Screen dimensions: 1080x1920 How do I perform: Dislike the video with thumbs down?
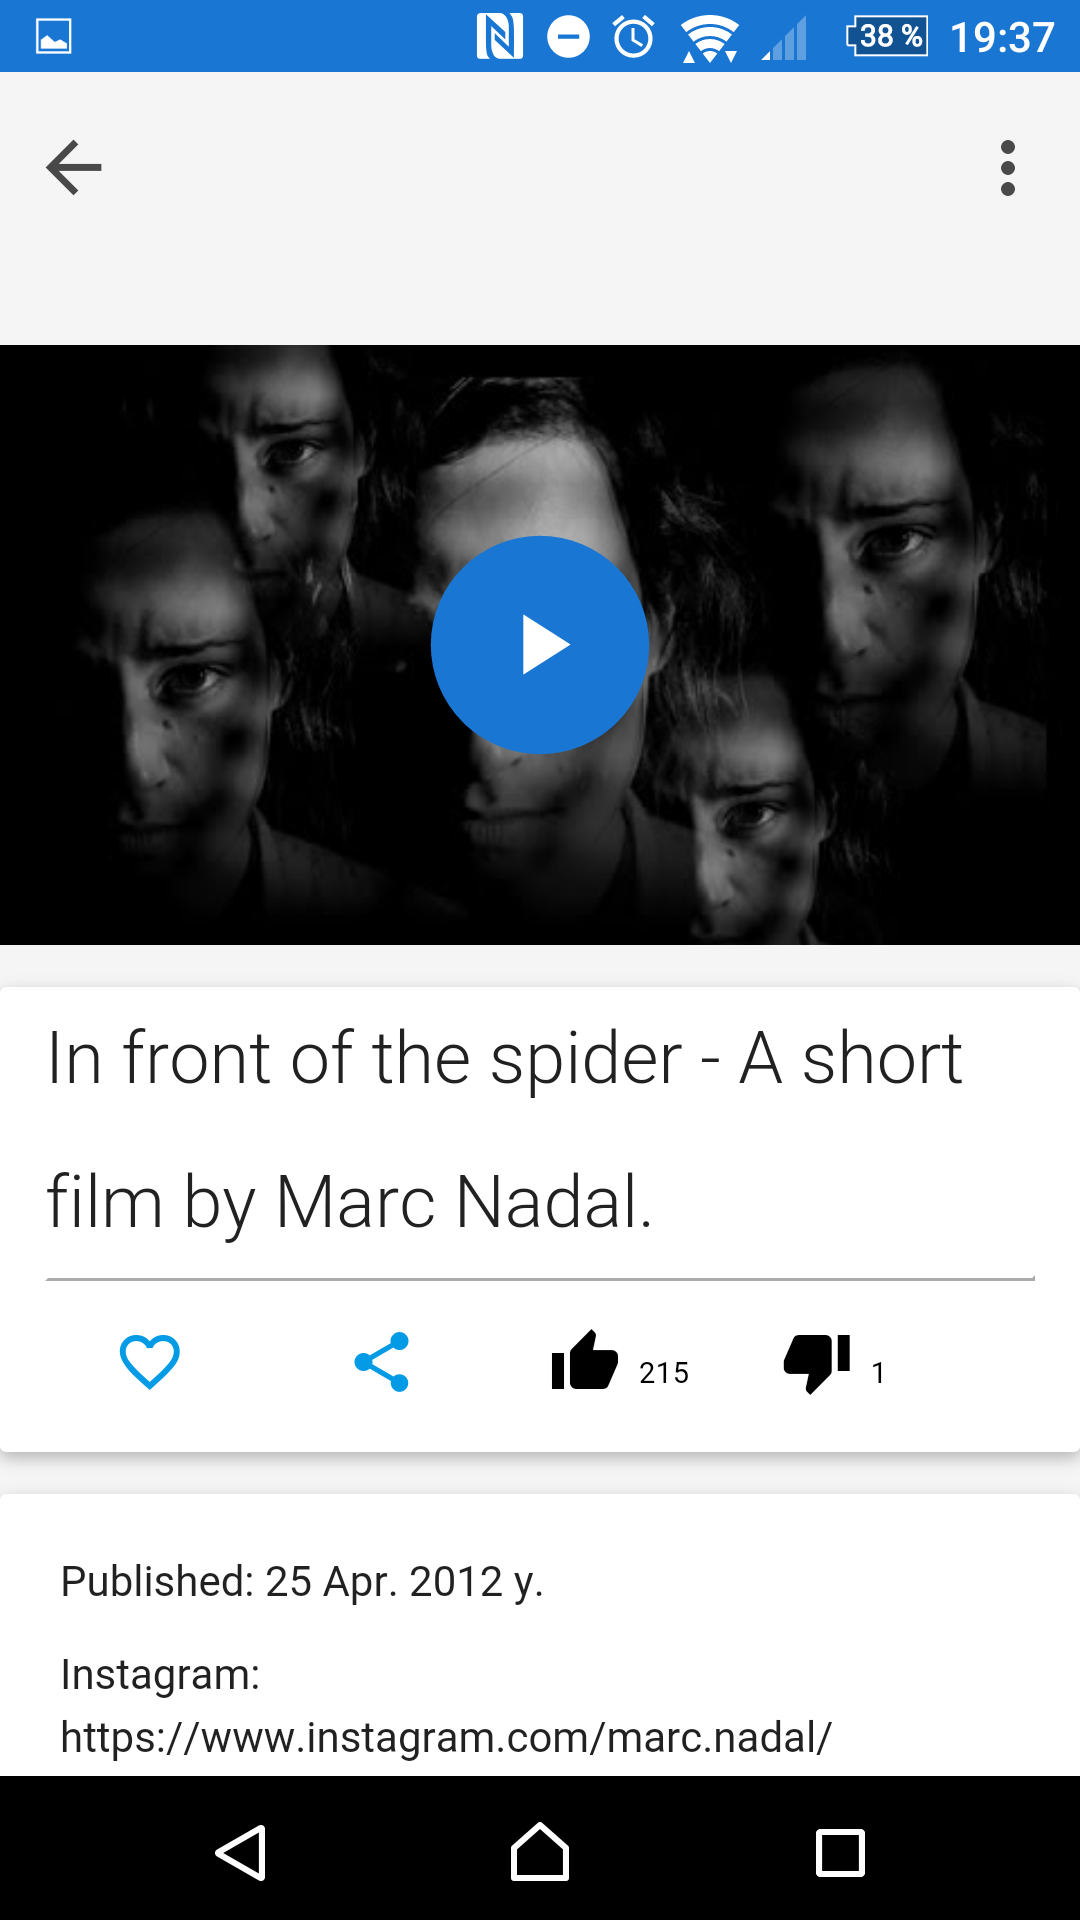tap(817, 1363)
